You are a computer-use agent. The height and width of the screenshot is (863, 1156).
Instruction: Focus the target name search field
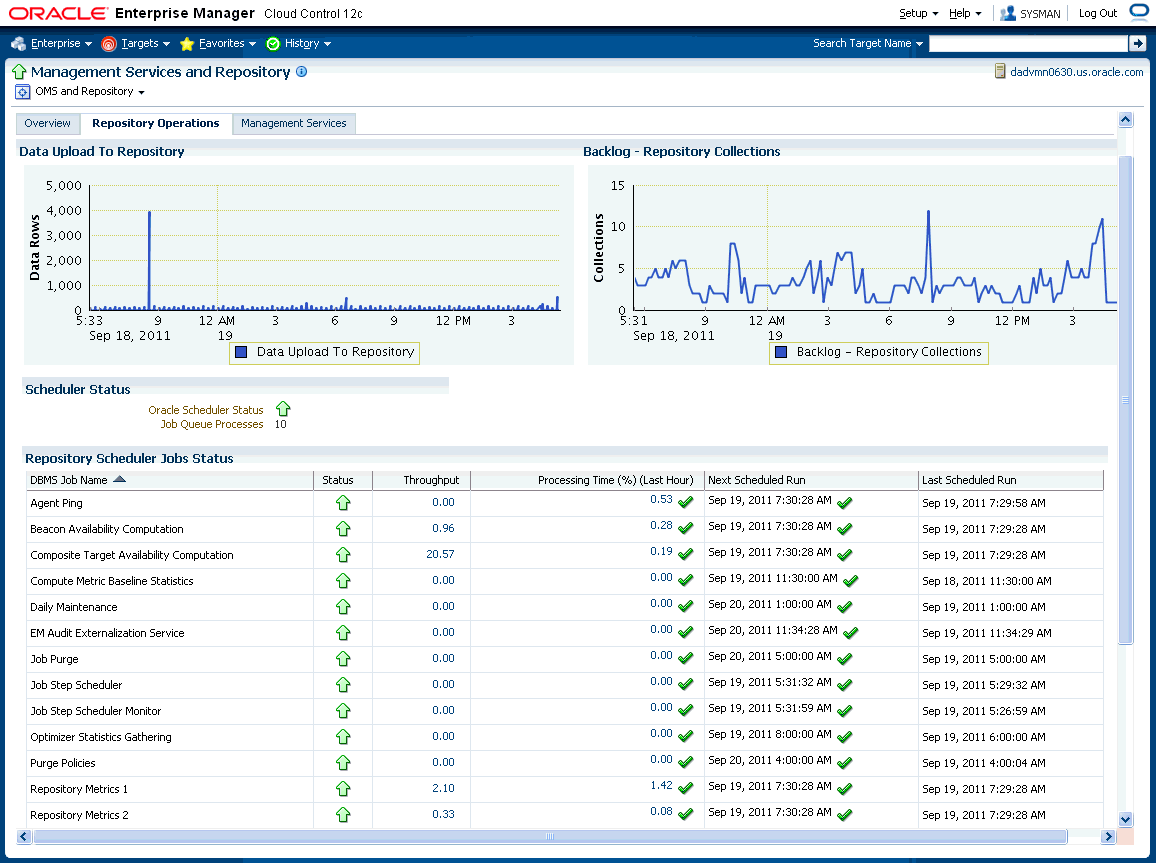coord(1028,43)
